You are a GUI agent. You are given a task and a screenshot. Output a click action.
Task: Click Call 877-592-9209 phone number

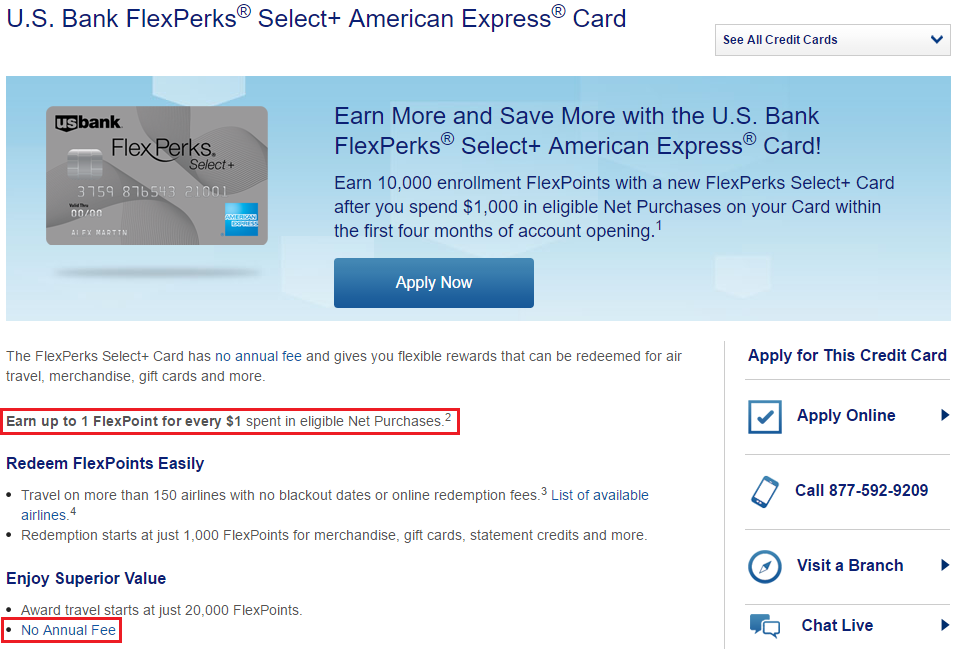click(861, 490)
